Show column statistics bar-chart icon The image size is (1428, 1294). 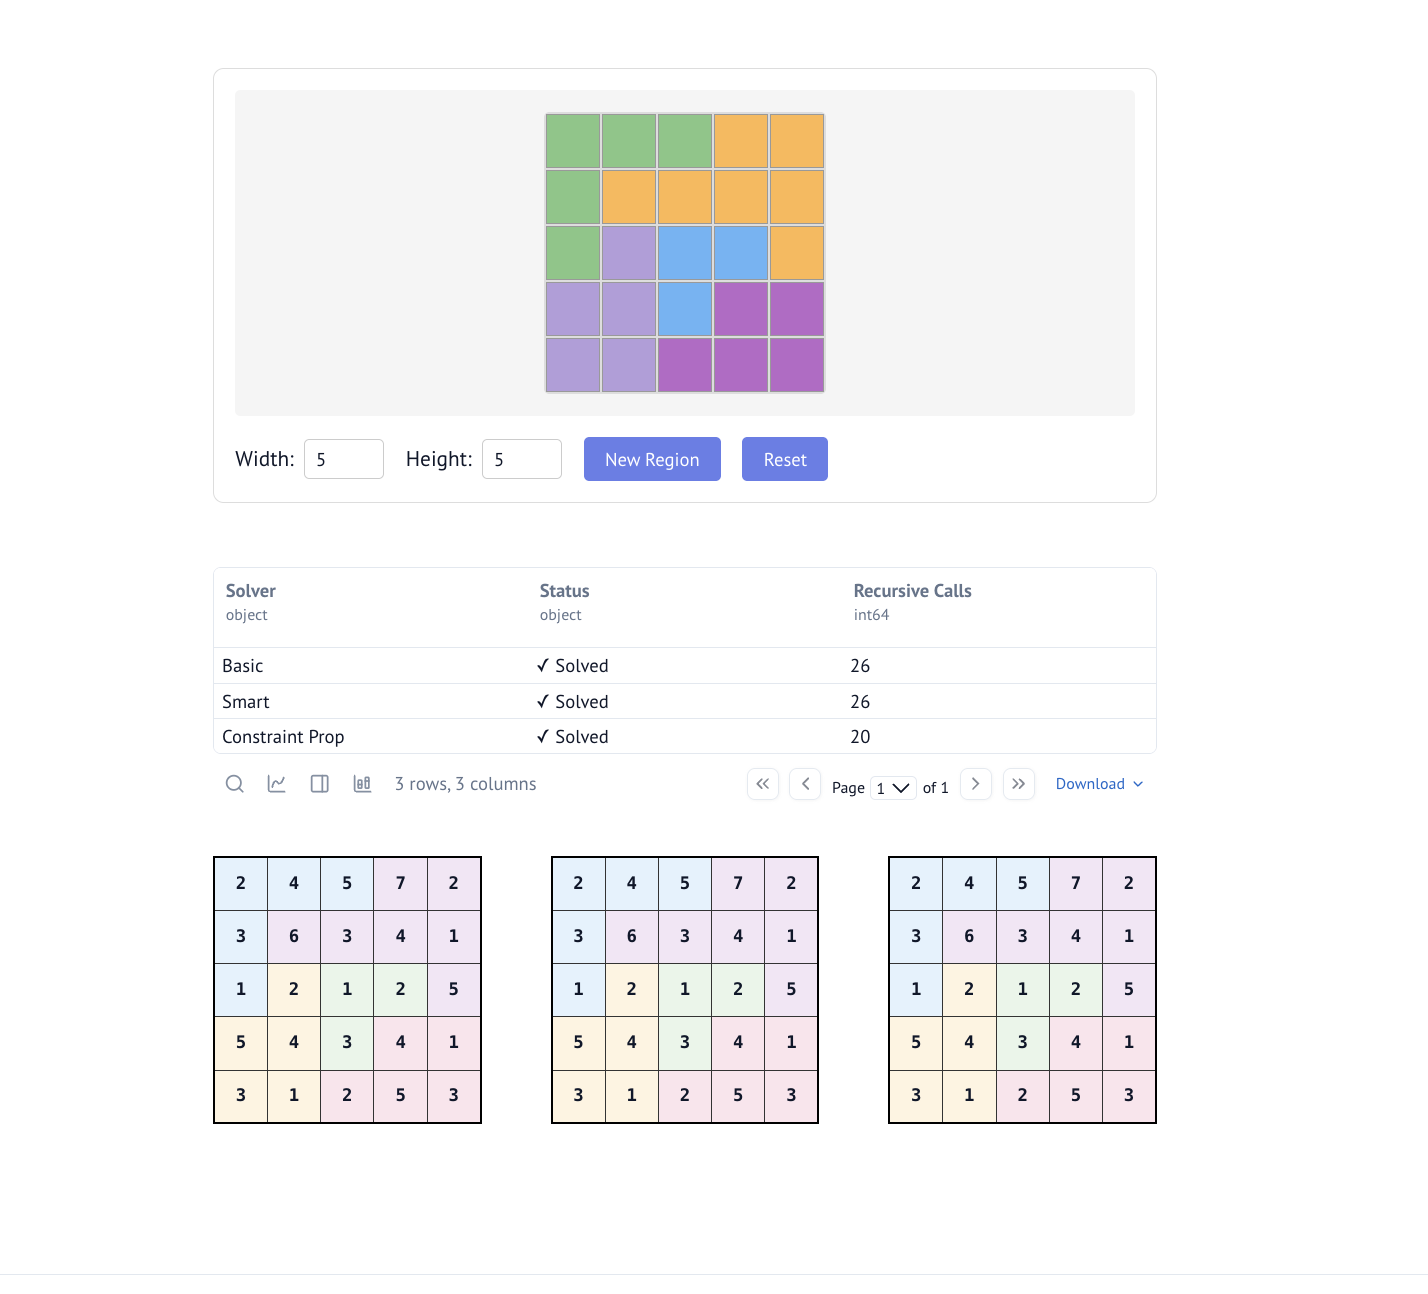click(362, 784)
